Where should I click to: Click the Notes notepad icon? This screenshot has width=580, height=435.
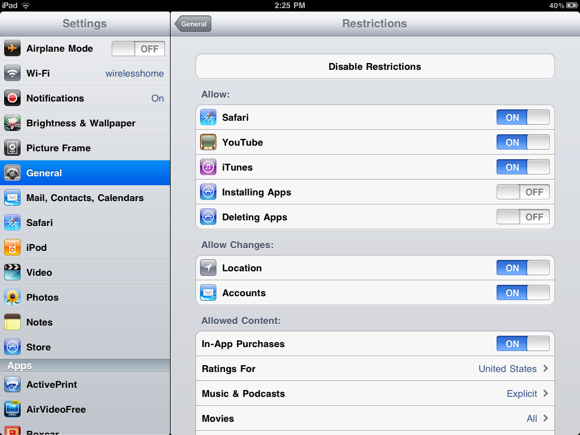[x=12, y=322]
